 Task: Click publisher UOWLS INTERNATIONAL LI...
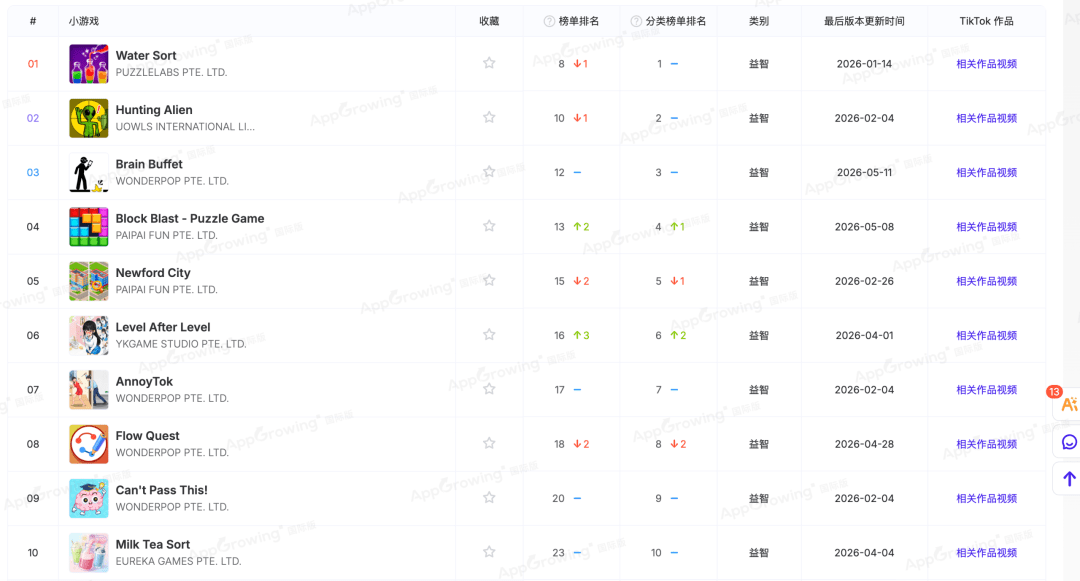point(185,127)
